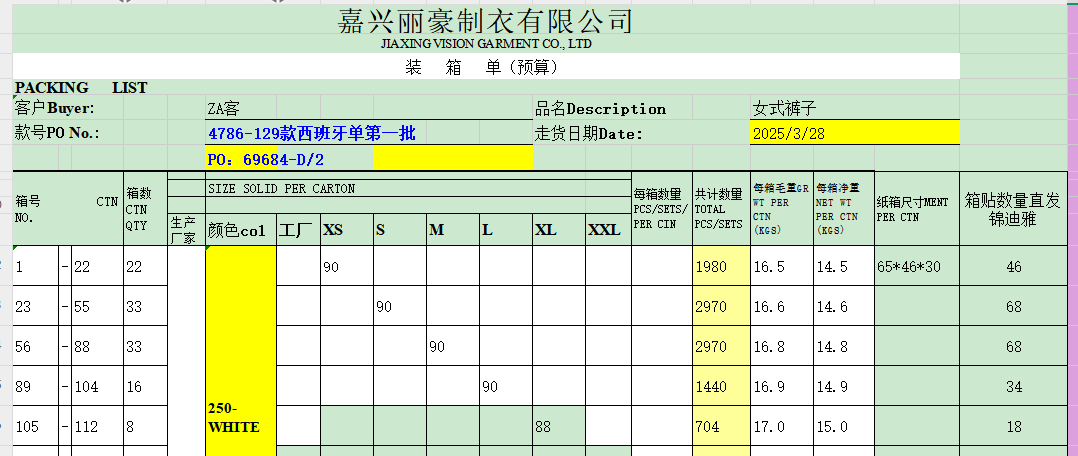Click the 颜色col header cell

[240, 230]
